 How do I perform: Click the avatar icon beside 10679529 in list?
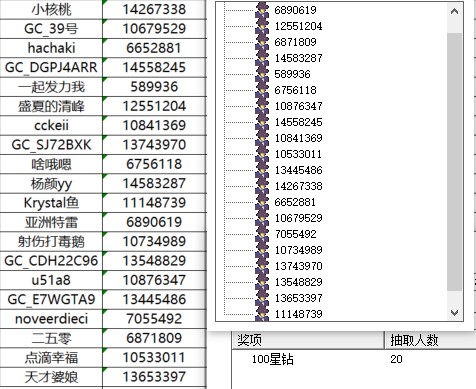(262, 218)
